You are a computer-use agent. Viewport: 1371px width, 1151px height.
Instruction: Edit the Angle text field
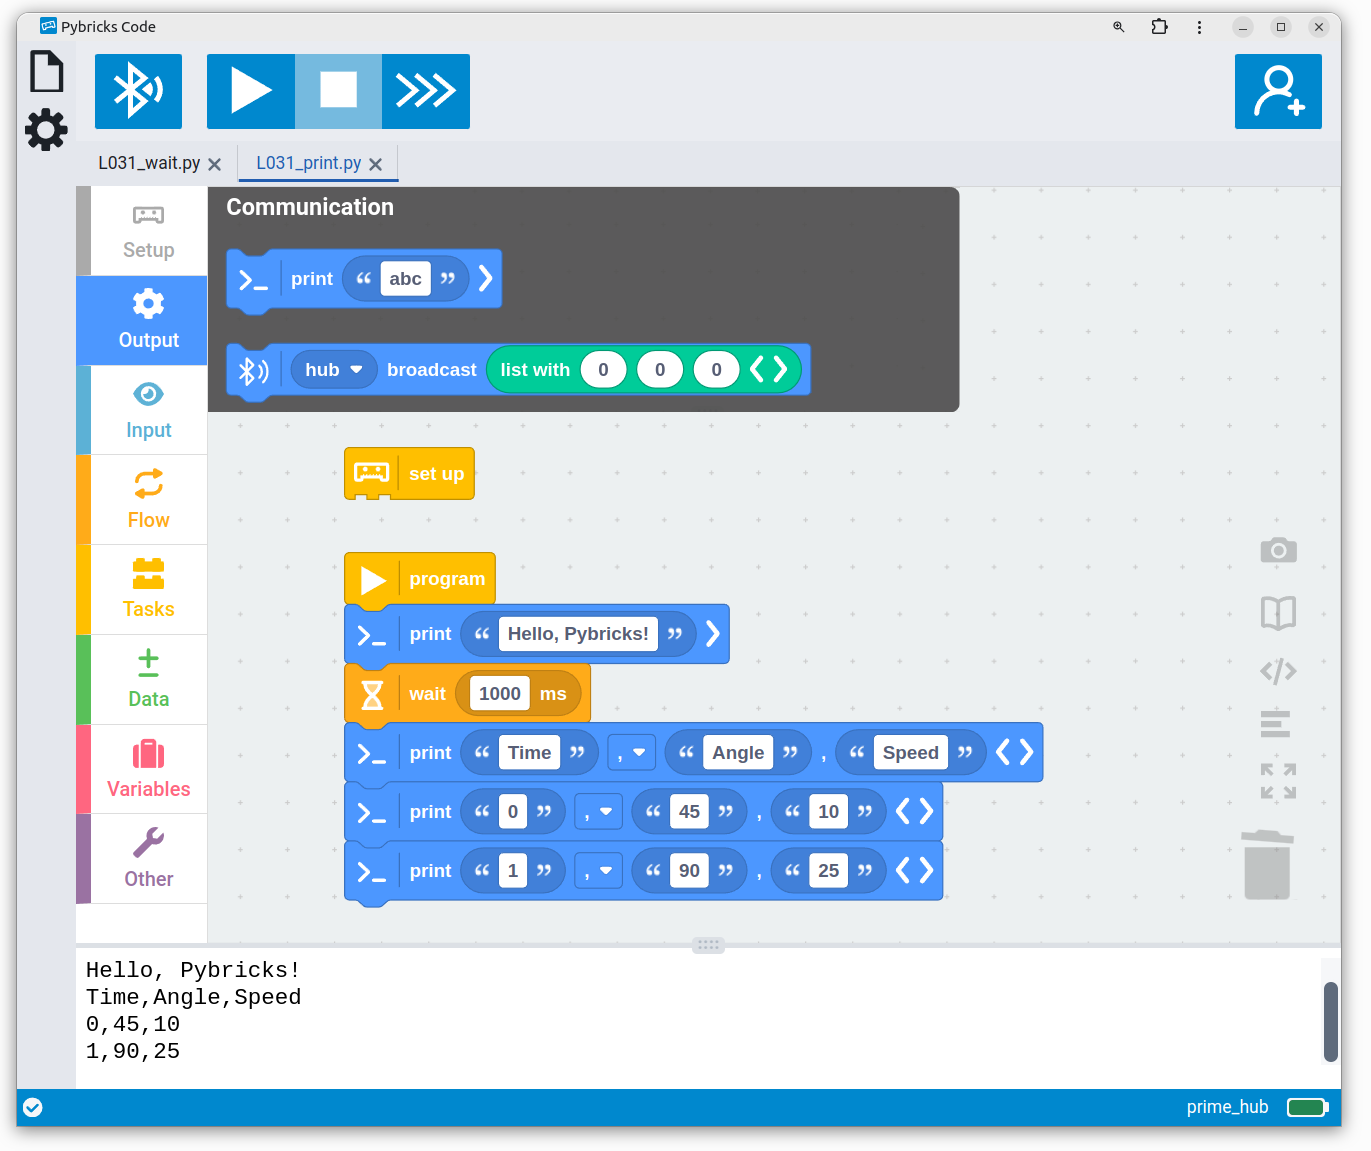738,753
